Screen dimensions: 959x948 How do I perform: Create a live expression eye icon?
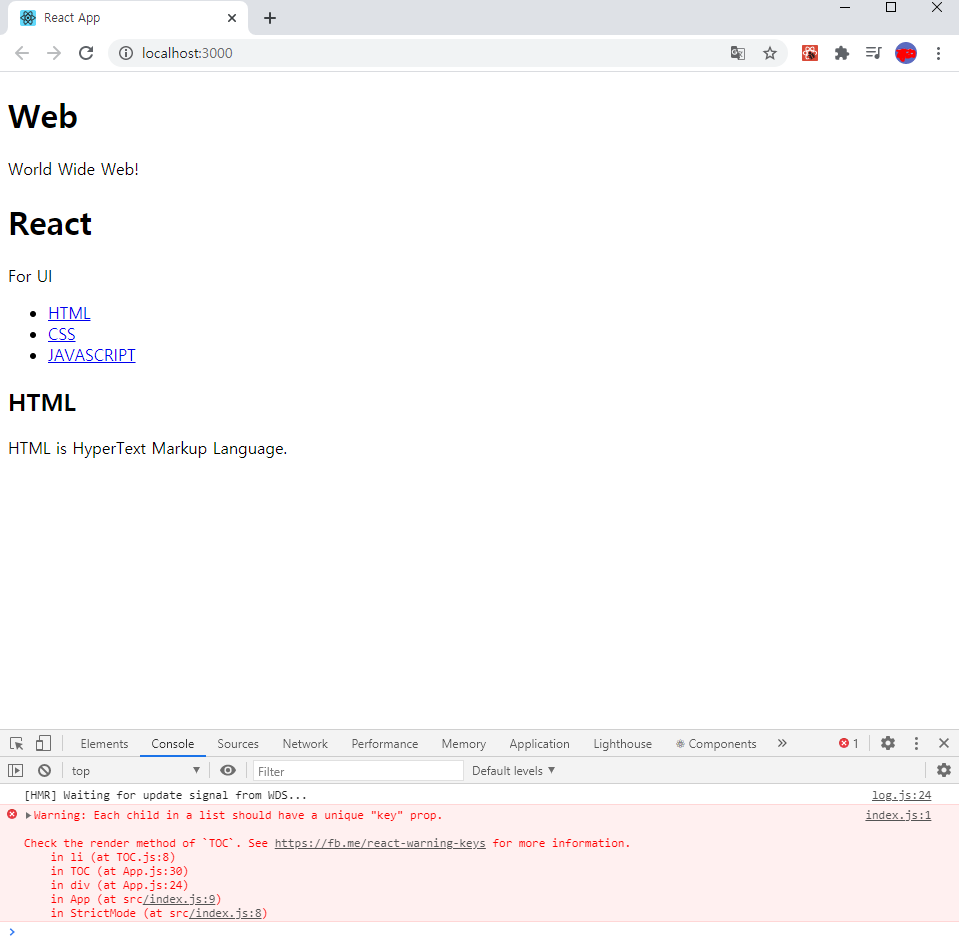click(x=228, y=771)
